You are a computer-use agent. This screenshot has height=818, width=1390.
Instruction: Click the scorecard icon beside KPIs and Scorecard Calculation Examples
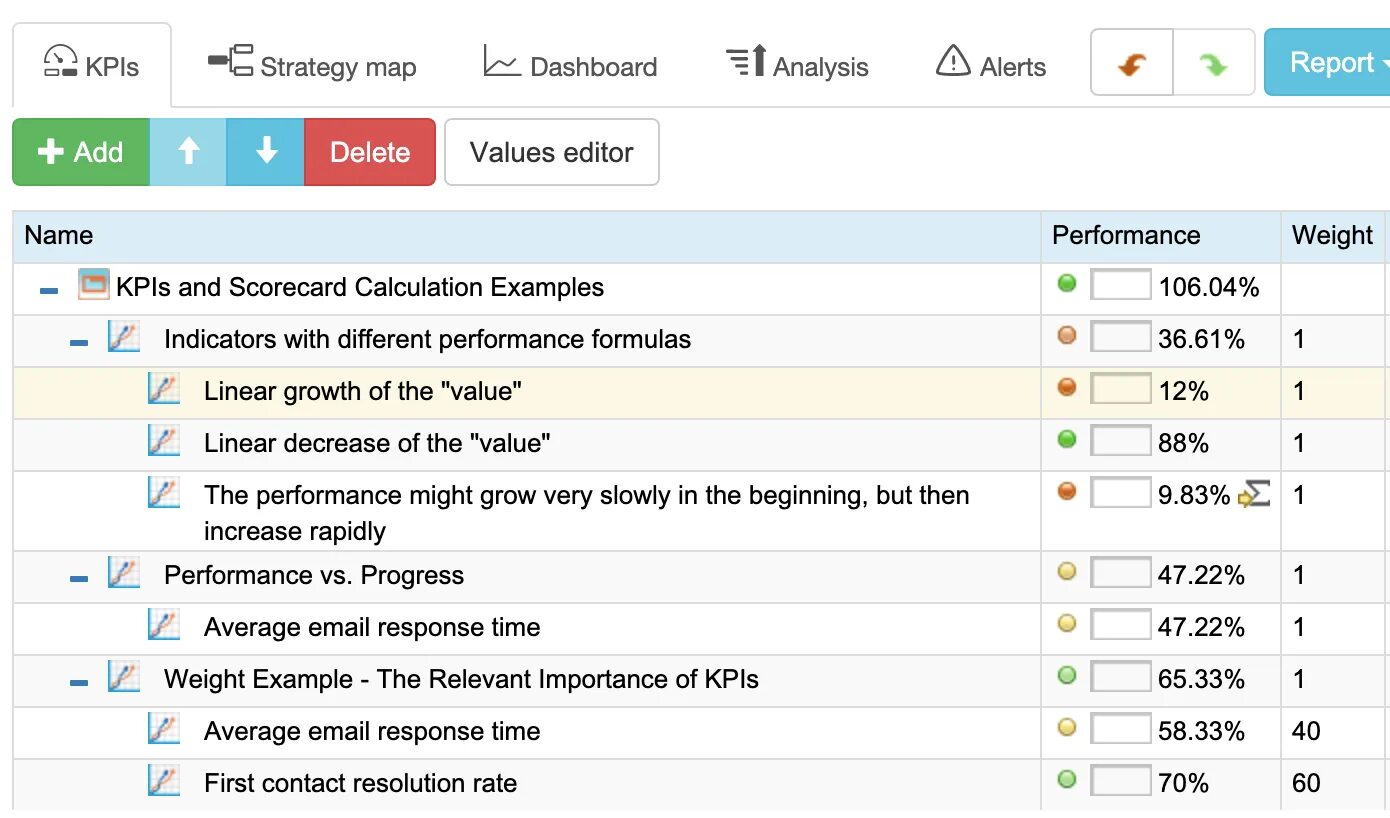93,285
